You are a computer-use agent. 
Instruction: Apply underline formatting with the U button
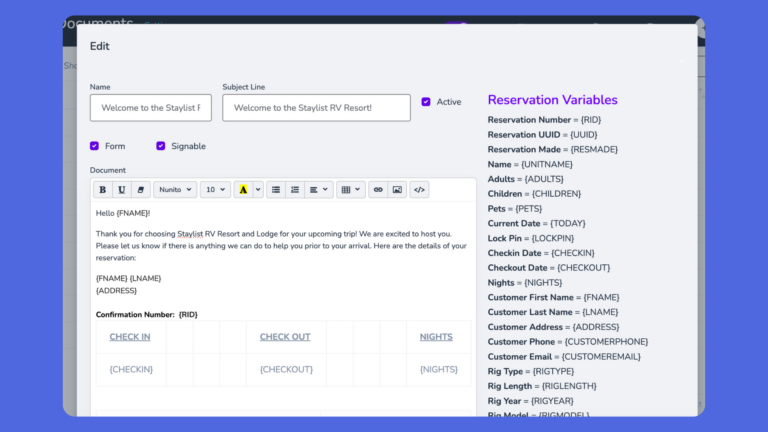121,190
